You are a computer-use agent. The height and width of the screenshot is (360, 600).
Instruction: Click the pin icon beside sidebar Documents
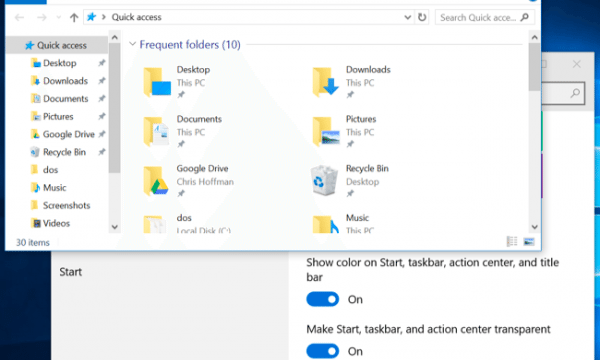pos(101,99)
